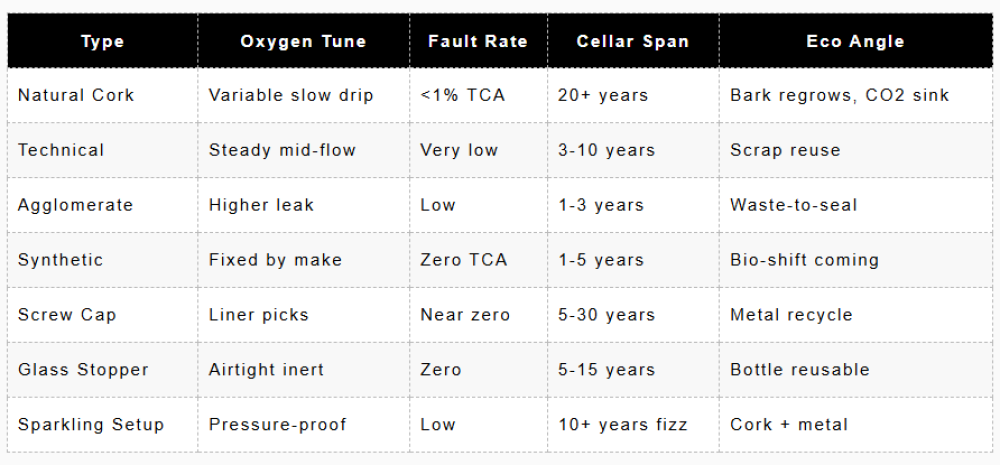Click the Agglomerate row label
1000x465 pixels.
[x=75, y=205]
